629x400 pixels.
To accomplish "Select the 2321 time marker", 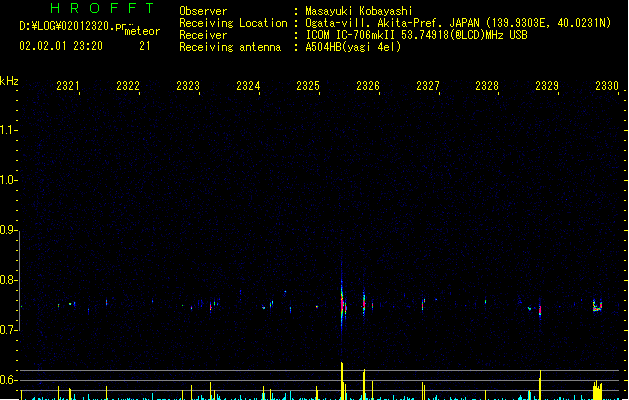I will [x=67, y=86].
